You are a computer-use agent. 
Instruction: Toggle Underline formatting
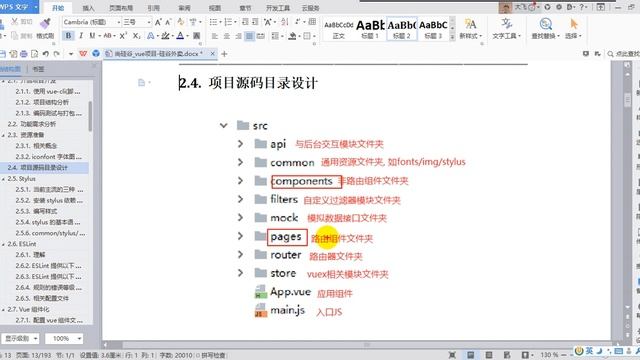[92, 36]
